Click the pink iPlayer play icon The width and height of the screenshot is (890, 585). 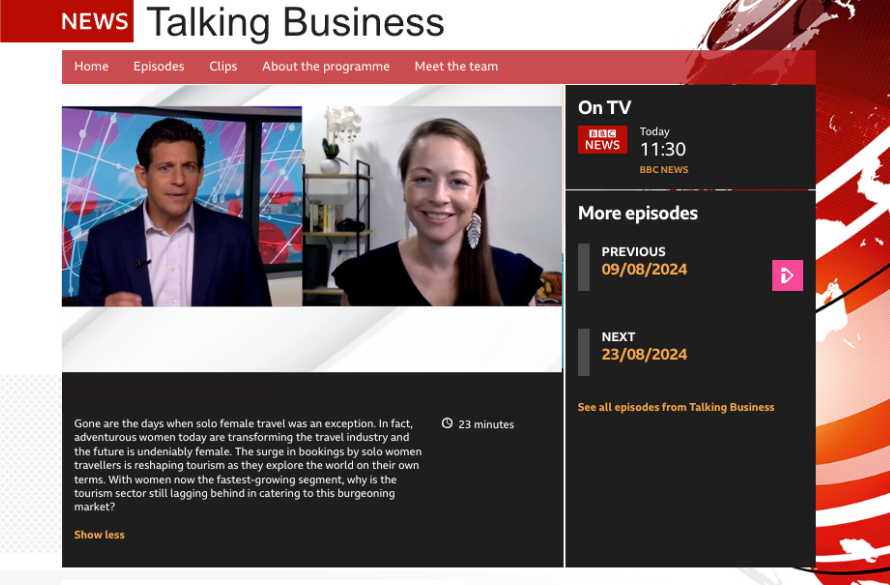click(x=787, y=275)
